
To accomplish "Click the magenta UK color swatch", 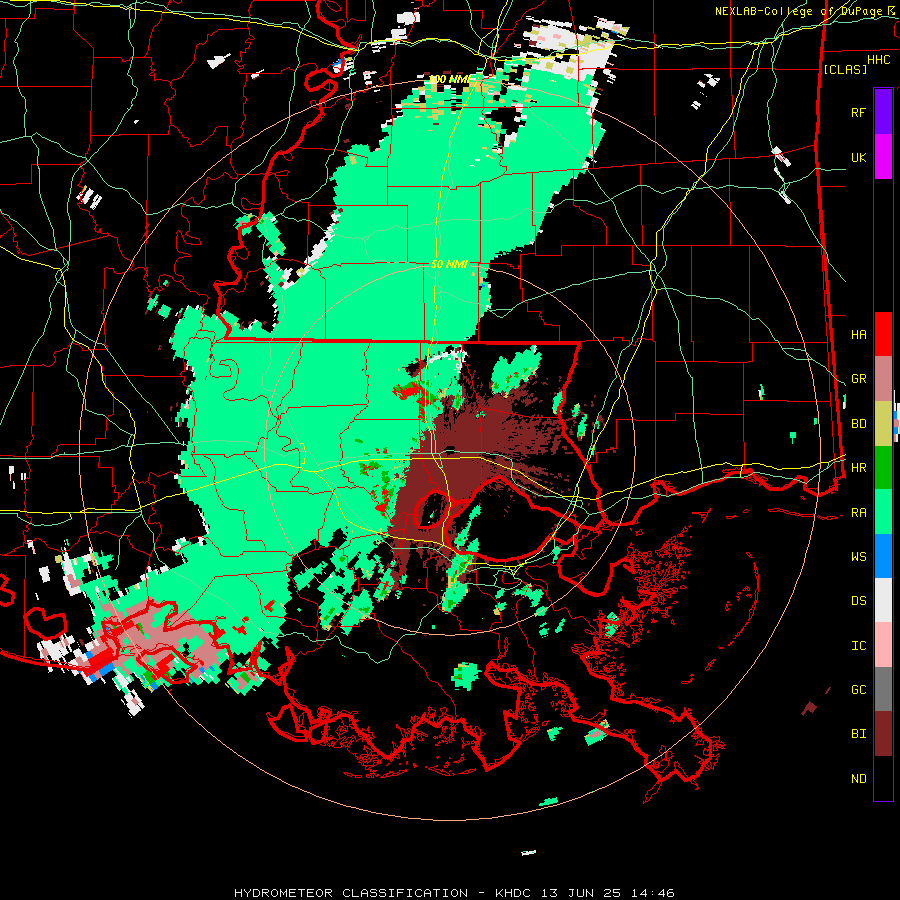I will click(883, 157).
